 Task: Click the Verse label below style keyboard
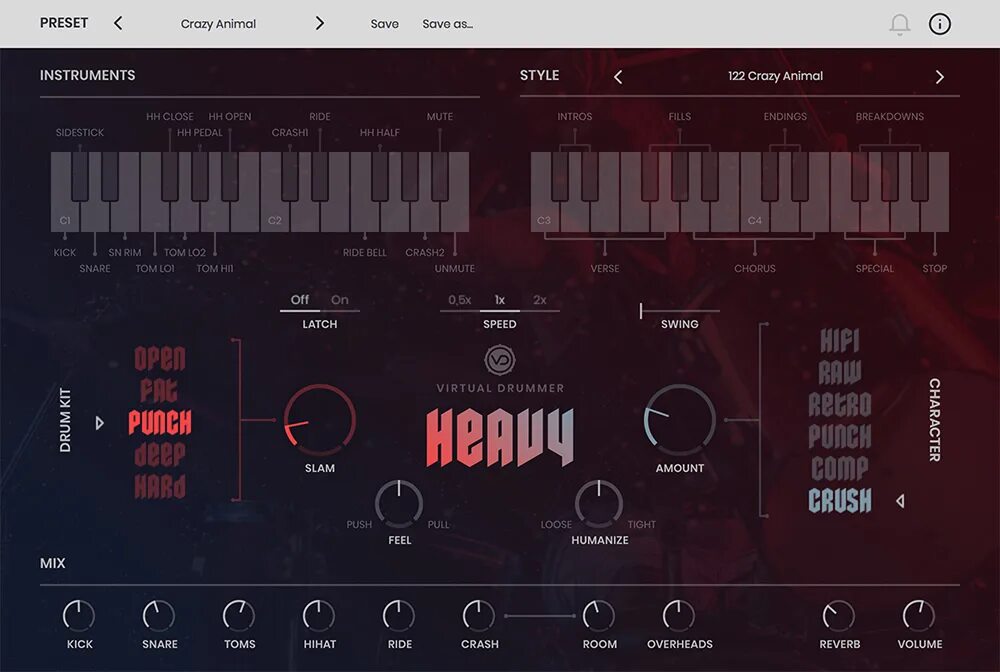tap(605, 268)
